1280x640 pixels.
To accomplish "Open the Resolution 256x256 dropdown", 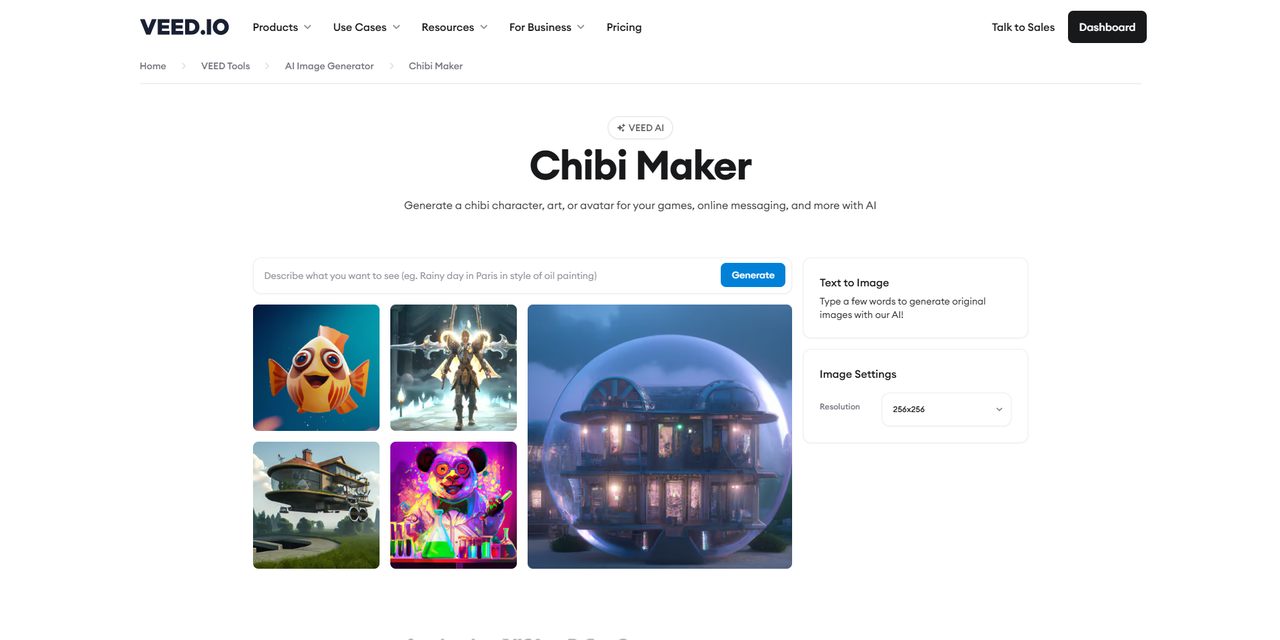I will point(946,409).
